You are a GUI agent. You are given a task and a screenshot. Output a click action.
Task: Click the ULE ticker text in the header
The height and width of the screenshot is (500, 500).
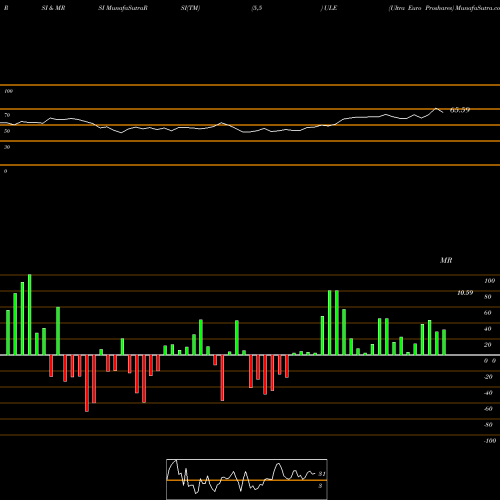pyautogui.click(x=330, y=8)
